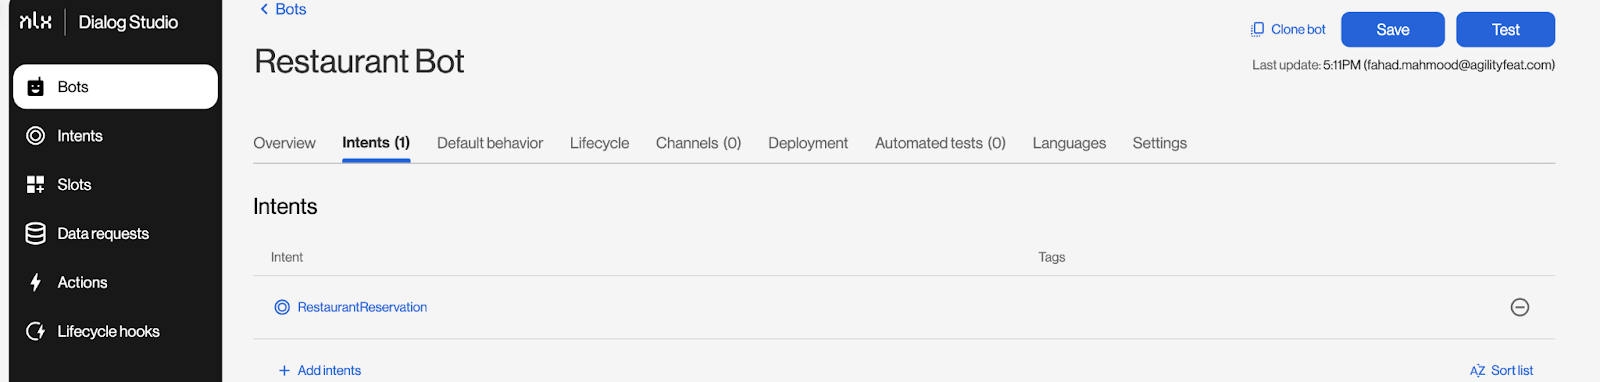The height and width of the screenshot is (382, 1600).
Task: Remove RestaurantReservation intent with minus circle icon
Action: point(1519,307)
